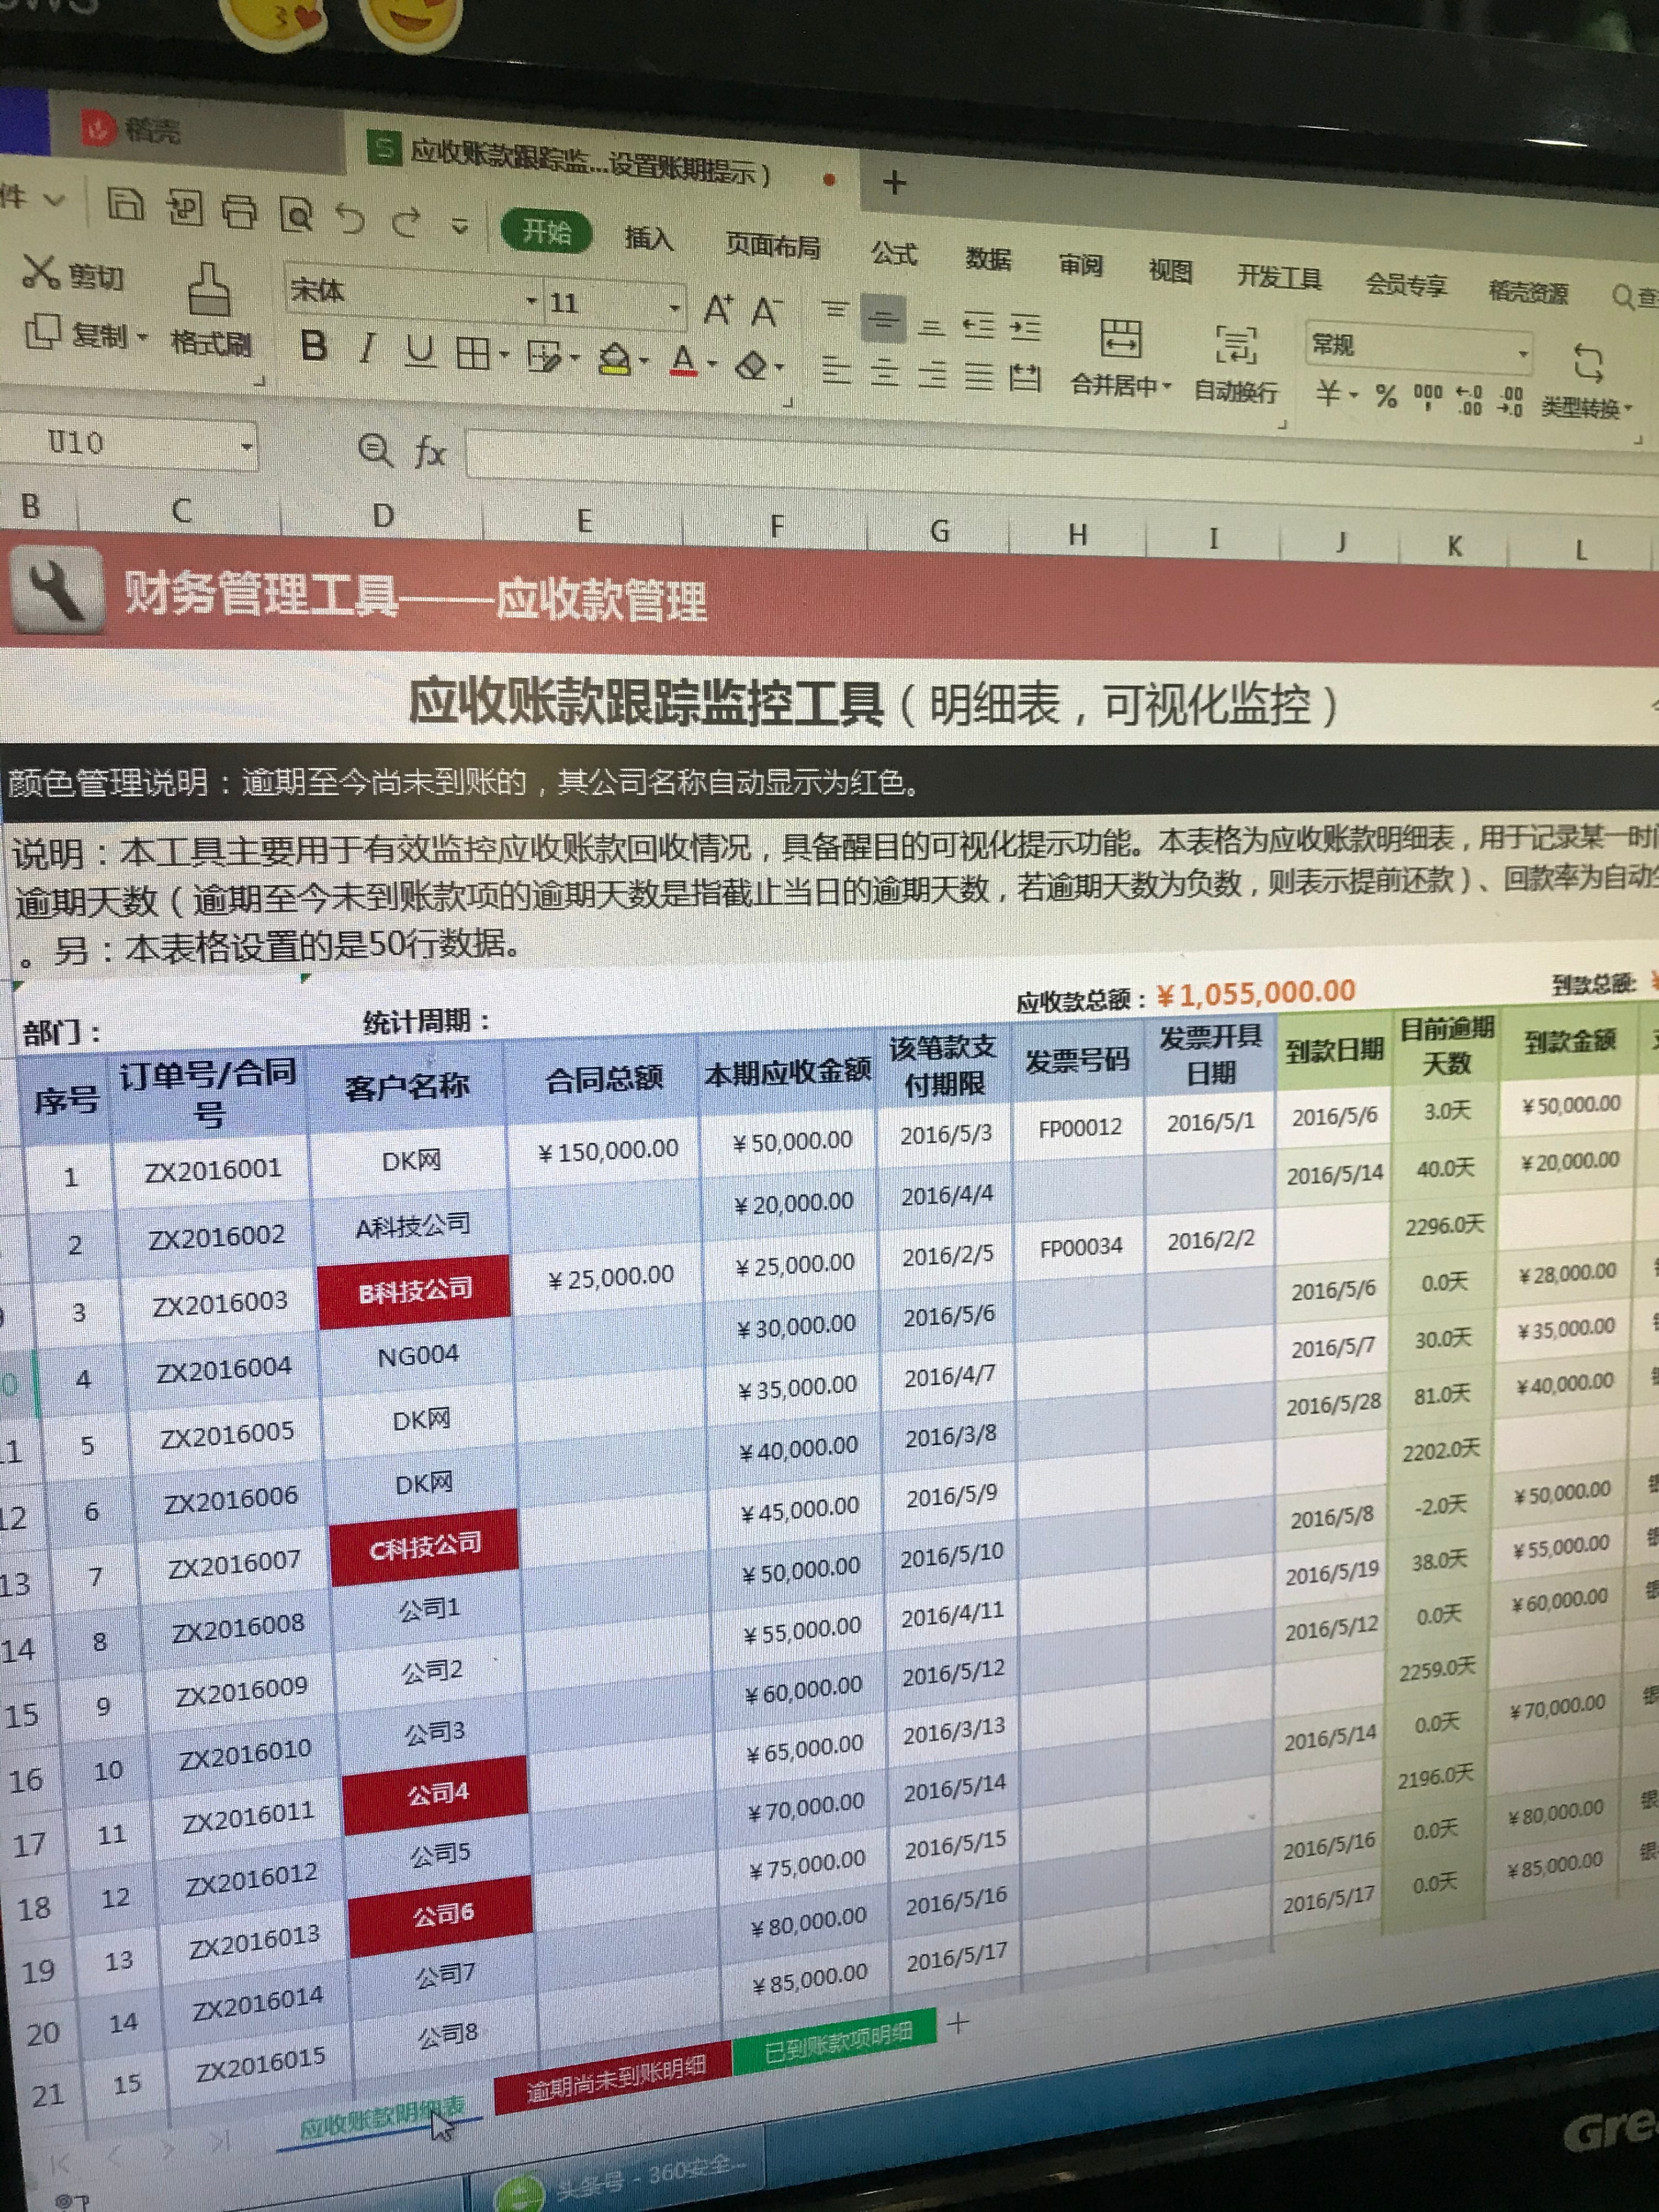Align text left
This screenshot has width=1659, height=2212.
835,370
